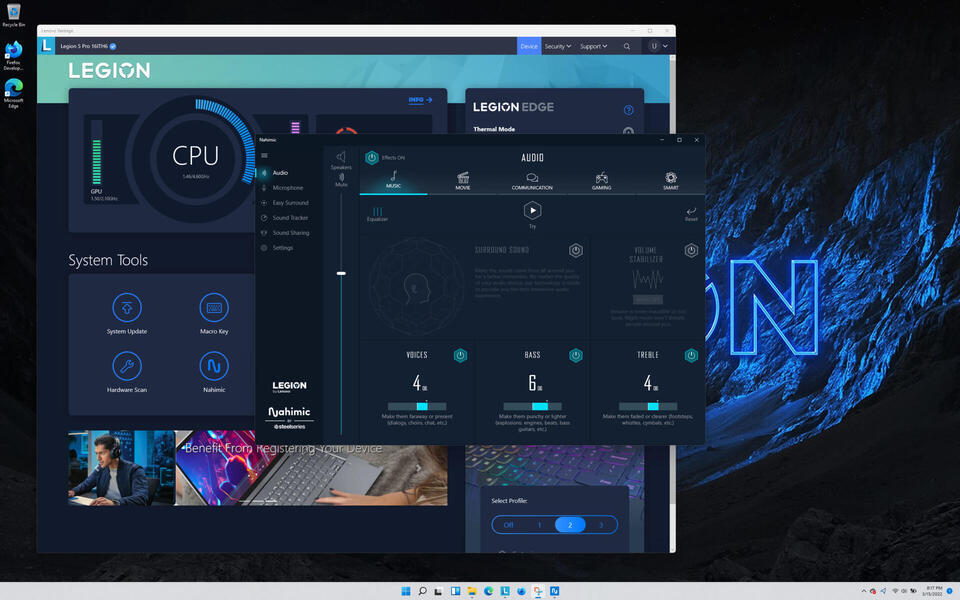Open File Explorer from the taskbar
This screenshot has width=960, height=600.
click(472, 591)
